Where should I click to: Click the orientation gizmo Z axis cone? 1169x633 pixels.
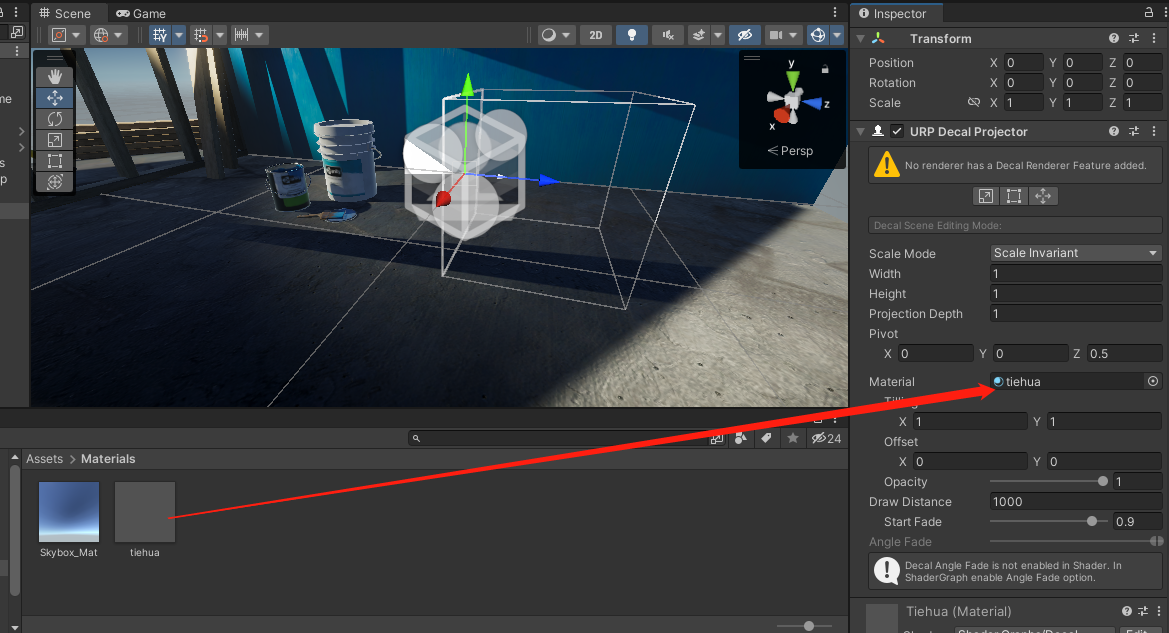point(813,104)
